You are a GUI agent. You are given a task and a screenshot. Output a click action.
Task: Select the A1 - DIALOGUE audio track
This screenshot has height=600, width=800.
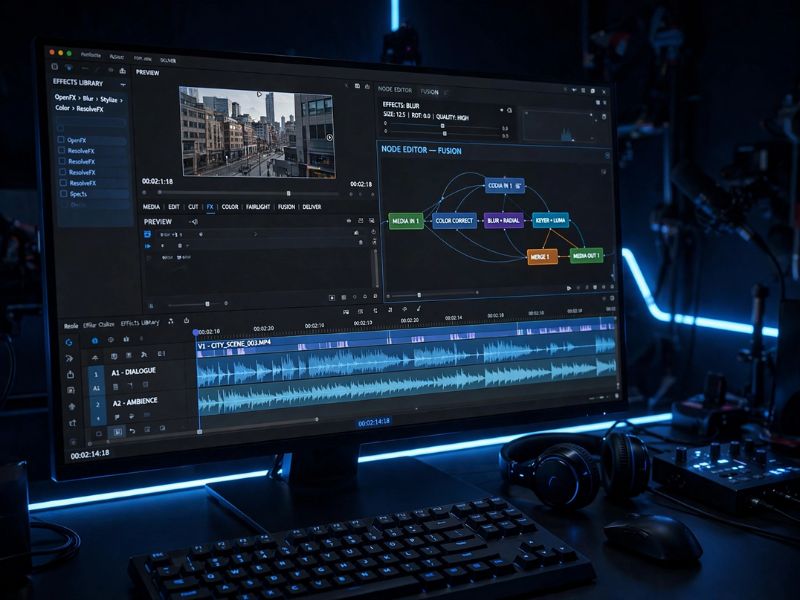[134, 372]
